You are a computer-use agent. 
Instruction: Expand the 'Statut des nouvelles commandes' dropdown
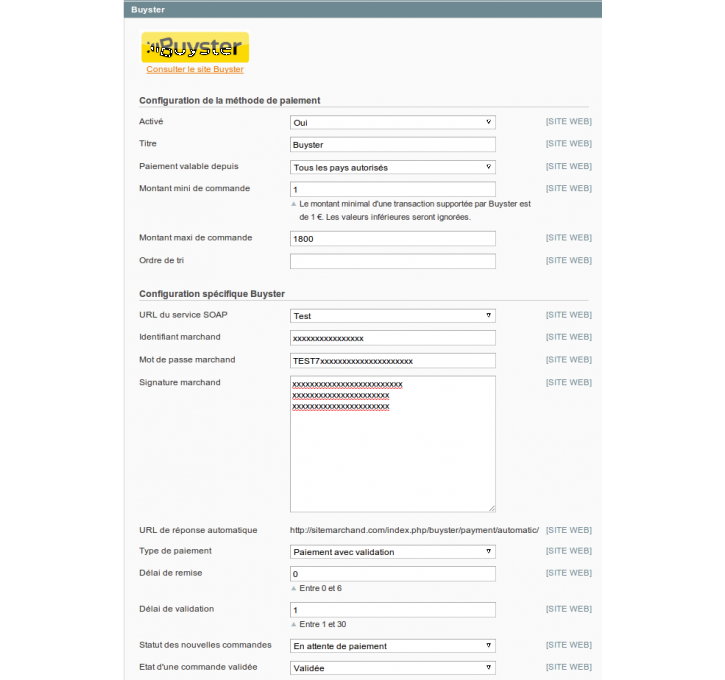click(x=393, y=646)
